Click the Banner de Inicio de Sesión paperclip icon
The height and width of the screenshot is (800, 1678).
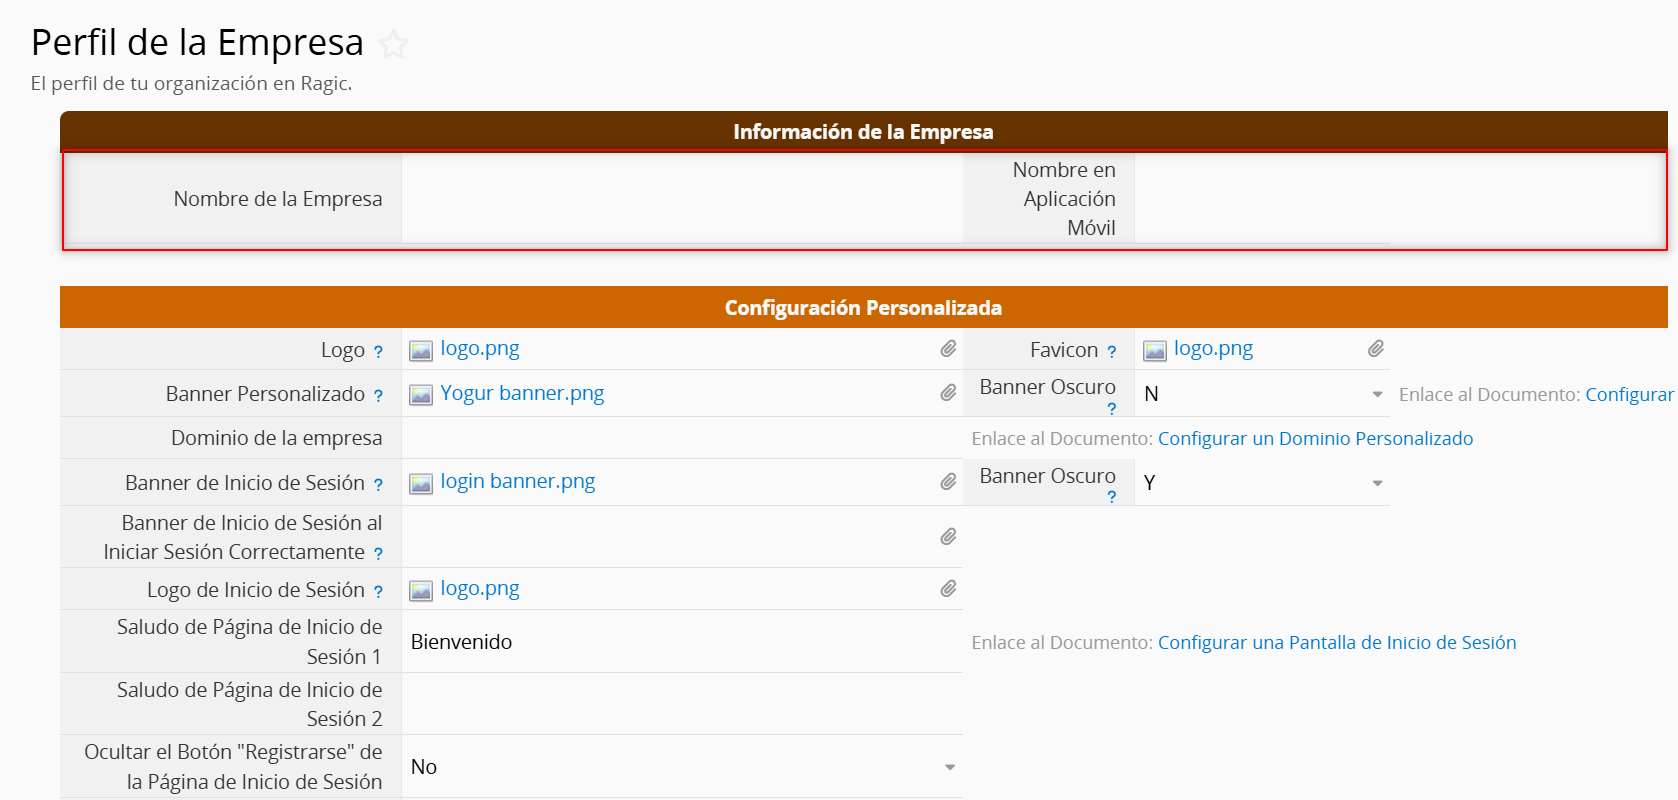pos(948,482)
